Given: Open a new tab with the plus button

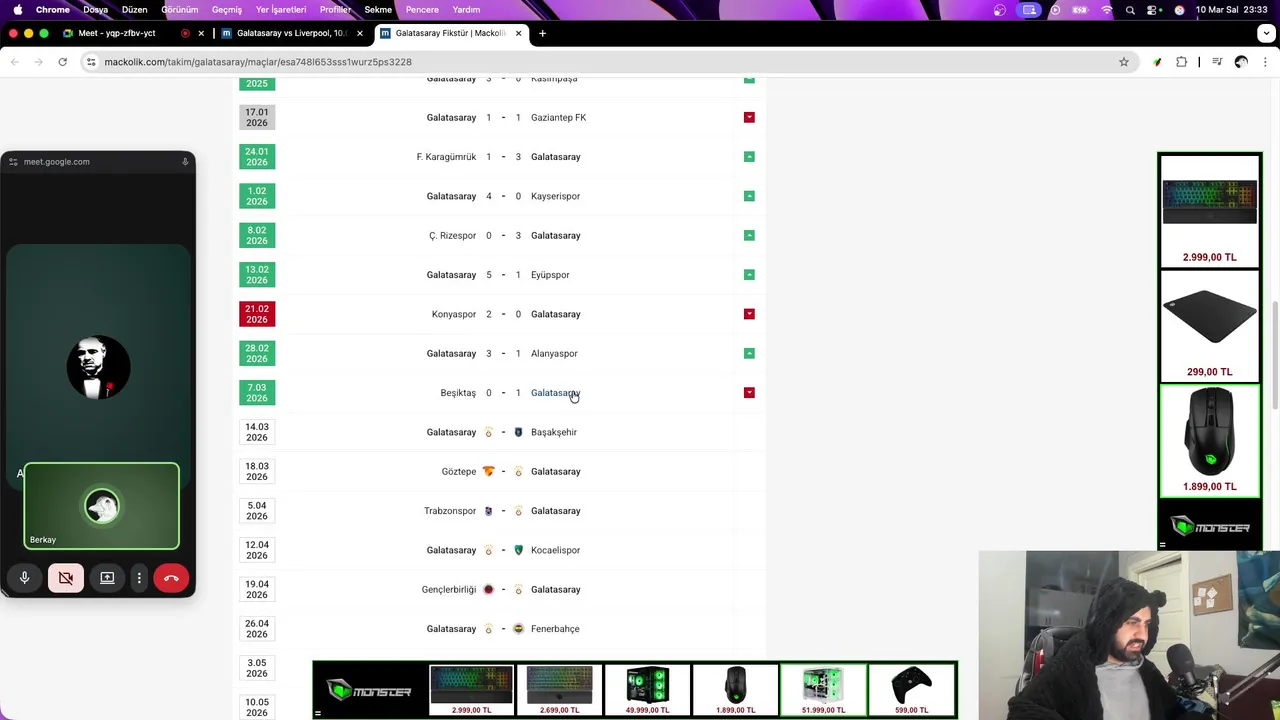Looking at the screenshot, I should tap(542, 33).
